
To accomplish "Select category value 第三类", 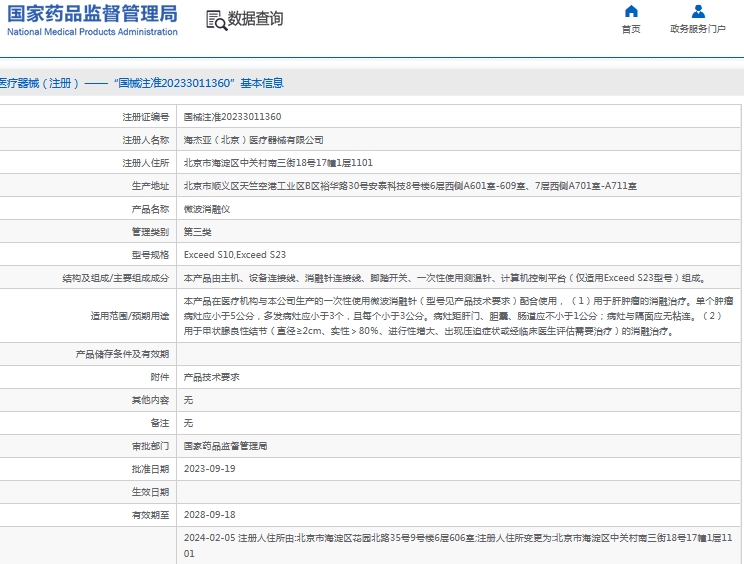I will pyautogui.click(x=197, y=232).
